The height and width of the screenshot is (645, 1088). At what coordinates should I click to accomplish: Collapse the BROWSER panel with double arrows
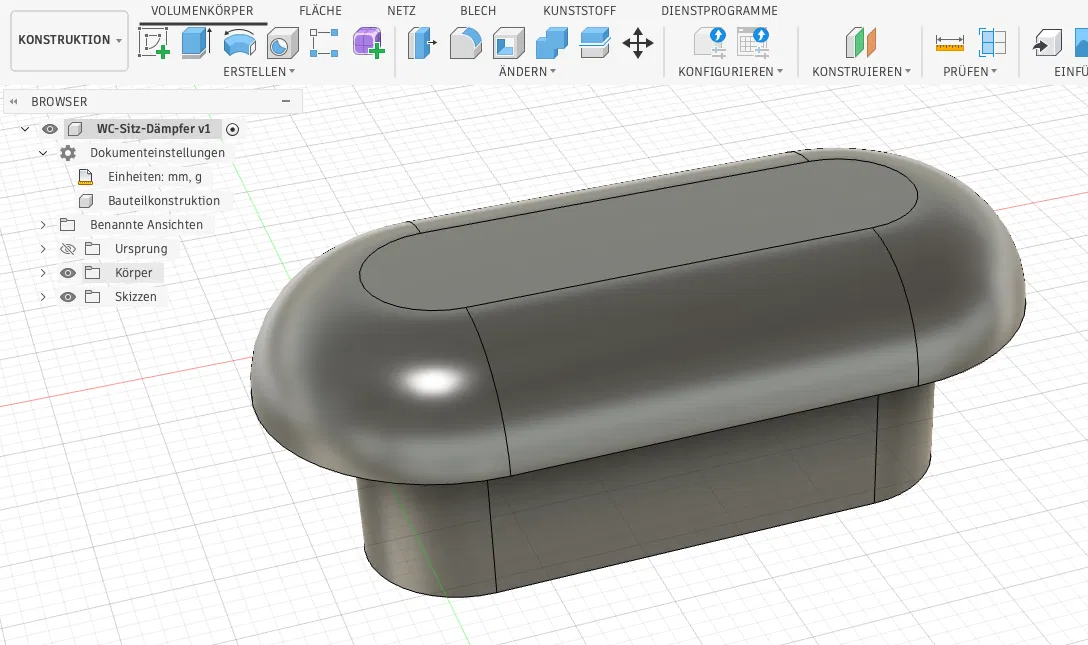click(13, 101)
